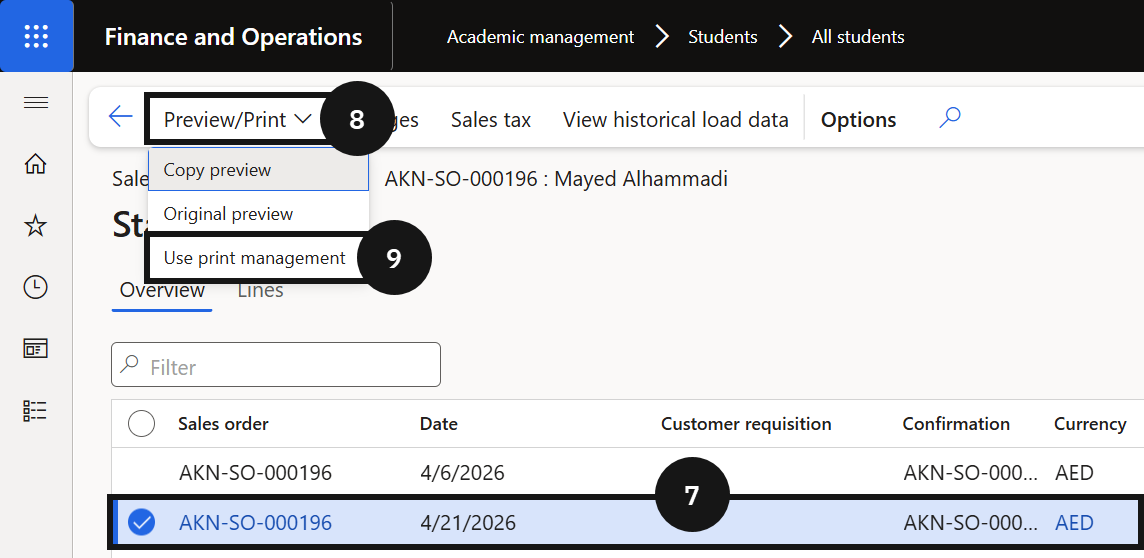Click the All students breadcrumb
This screenshot has height=558, width=1144.
[858, 36]
